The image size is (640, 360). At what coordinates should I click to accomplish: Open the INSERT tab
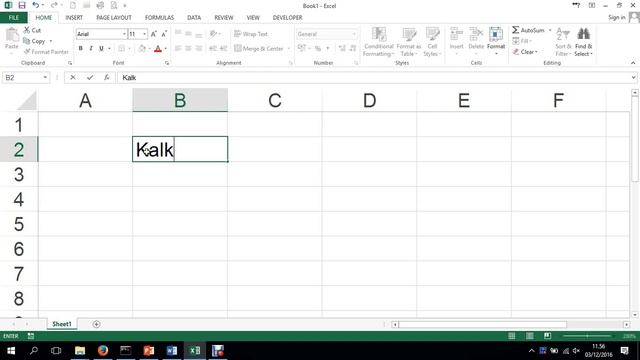click(74, 18)
